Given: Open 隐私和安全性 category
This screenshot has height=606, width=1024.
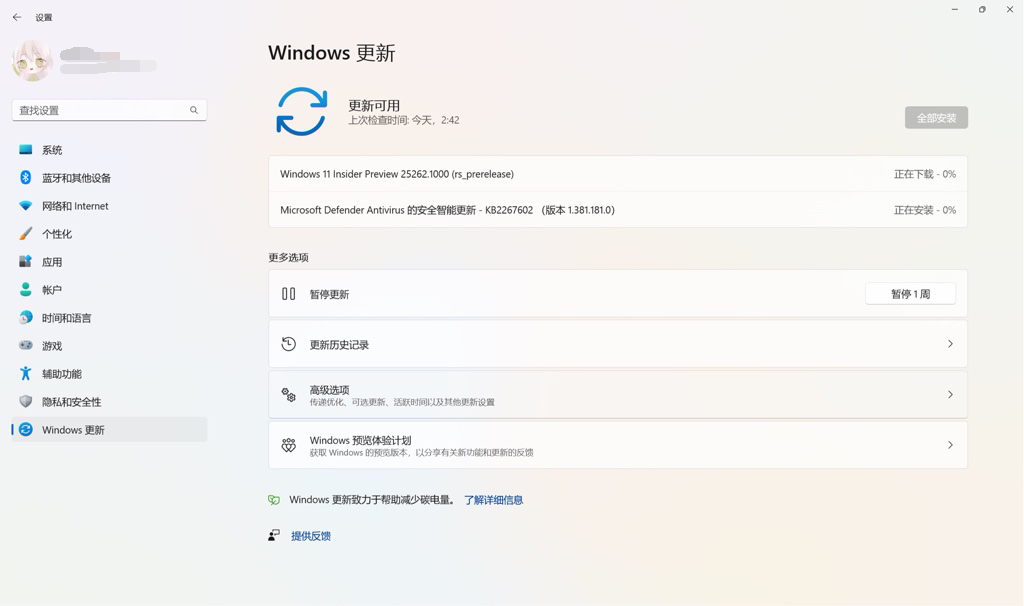Looking at the screenshot, I should 109,402.
